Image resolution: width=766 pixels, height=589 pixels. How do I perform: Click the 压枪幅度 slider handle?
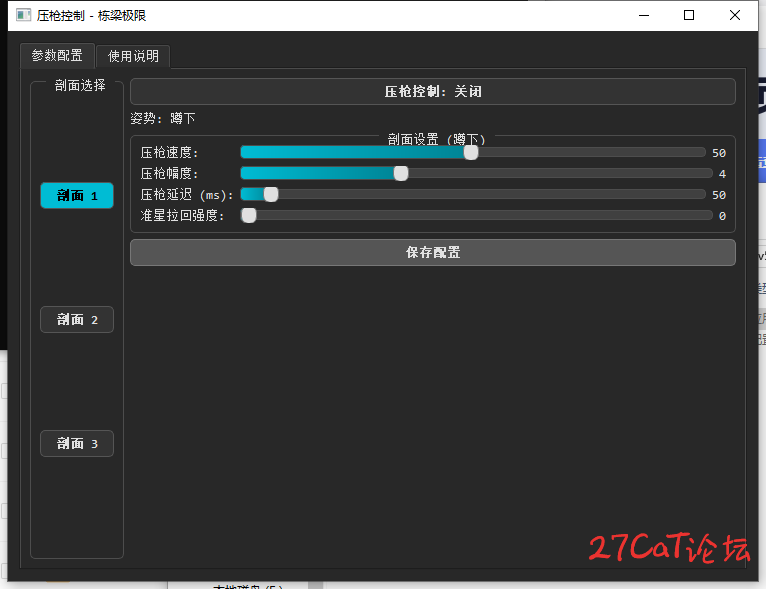401,173
